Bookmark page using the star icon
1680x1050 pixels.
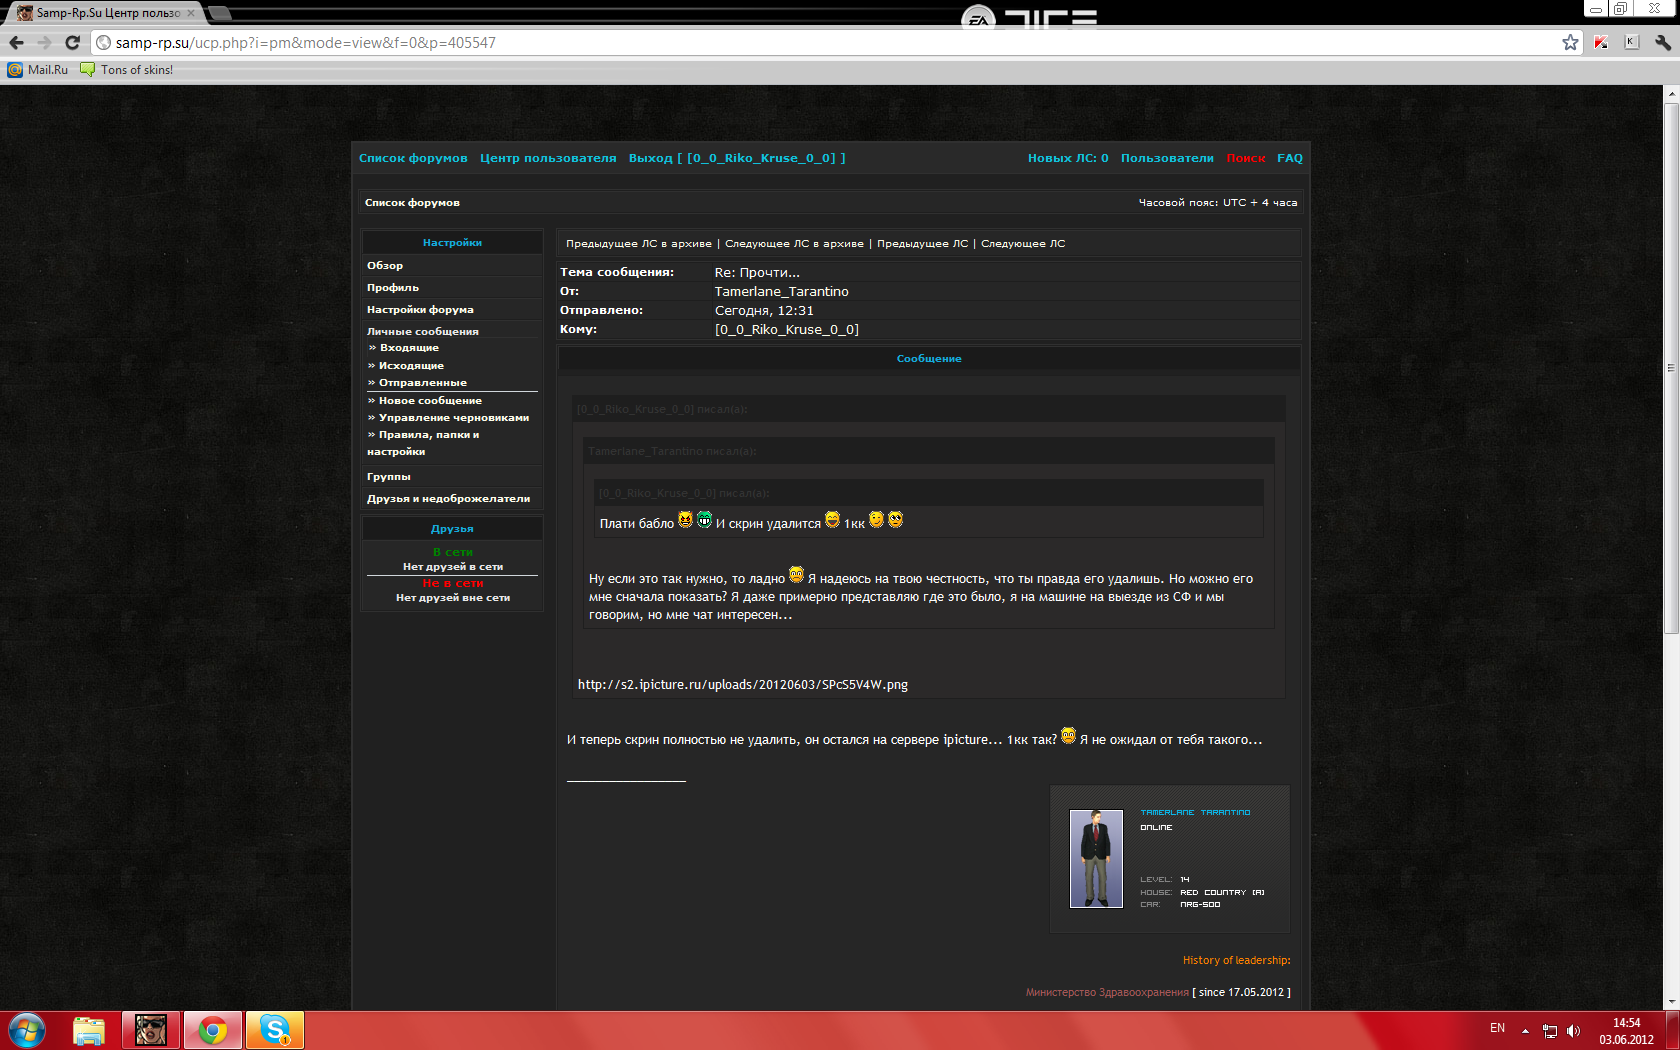tap(1570, 42)
